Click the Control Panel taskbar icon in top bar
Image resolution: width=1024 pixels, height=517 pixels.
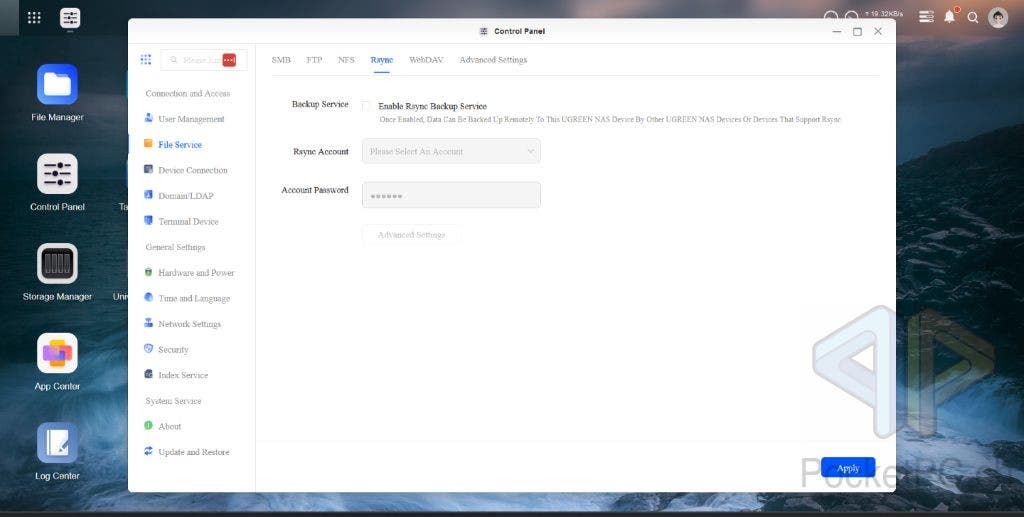(x=70, y=18)
